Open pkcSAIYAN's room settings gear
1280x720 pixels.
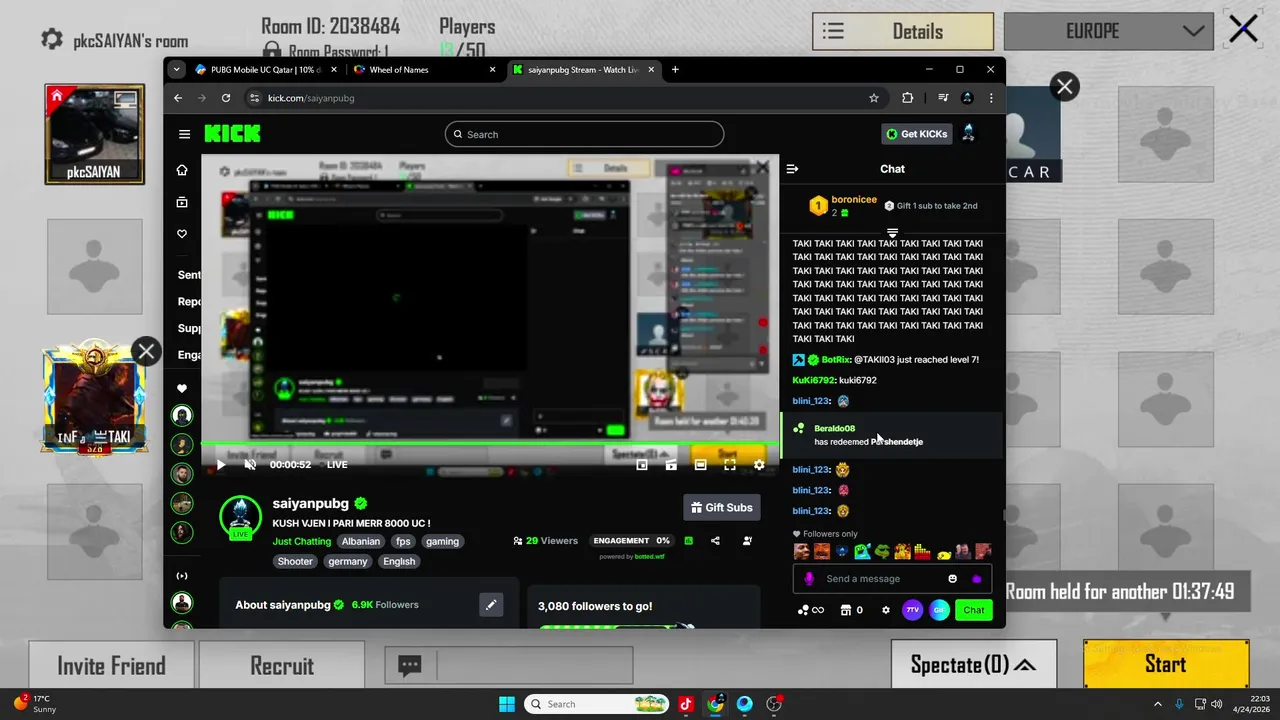[52, 39]
